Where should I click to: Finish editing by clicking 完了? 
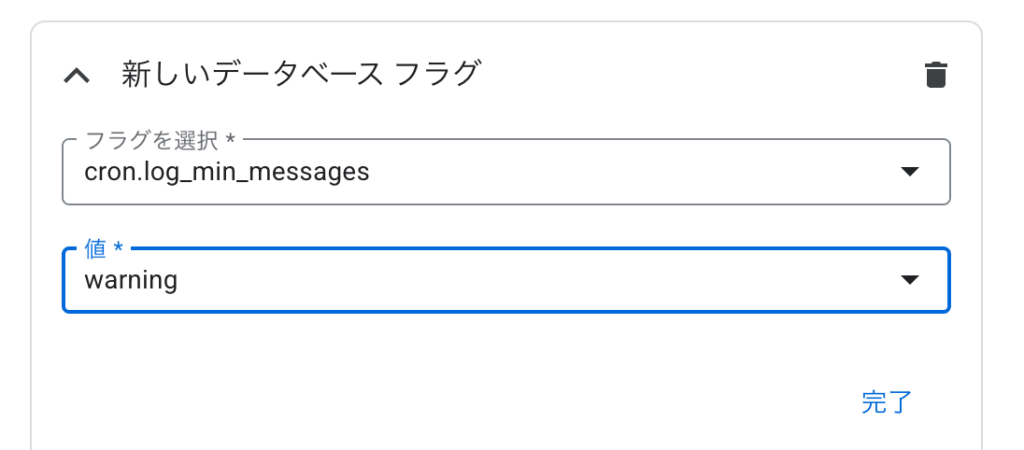[x=886, y=402]
